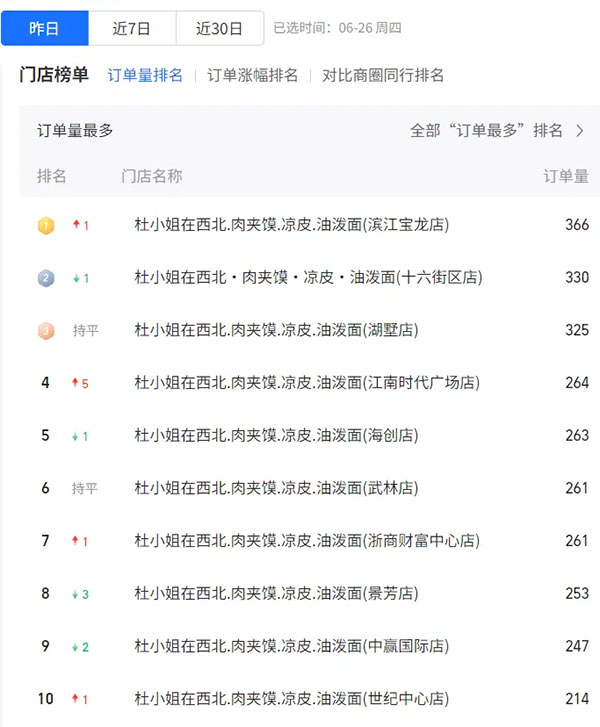600x727 pixels.
Task: Click the 订单量 column header
Action: coord(566,176)
